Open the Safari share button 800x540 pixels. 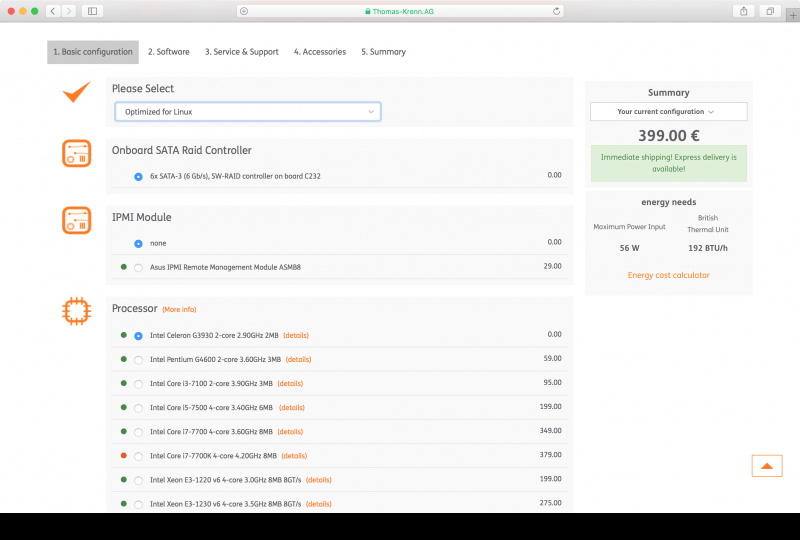(x=743, y=11)
